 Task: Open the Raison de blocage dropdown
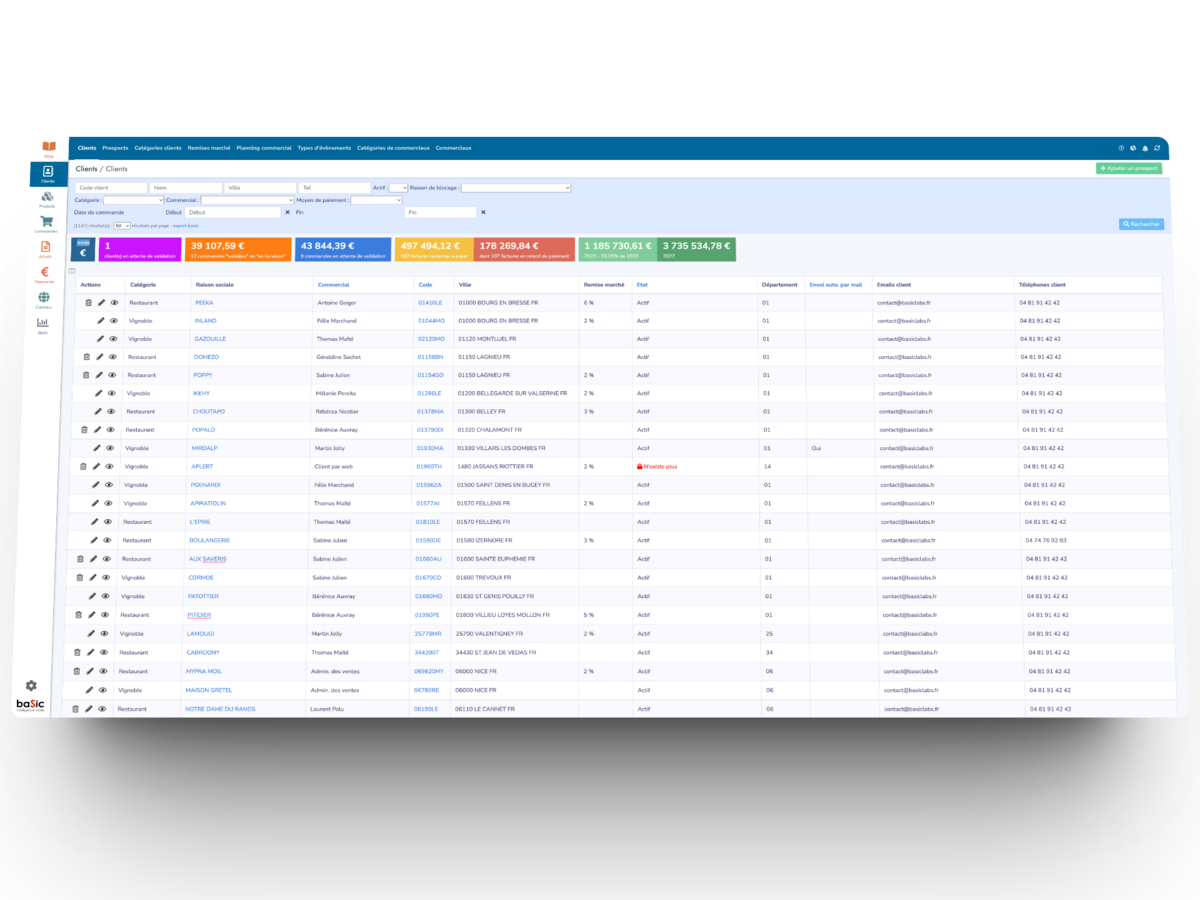click(515, 188)
